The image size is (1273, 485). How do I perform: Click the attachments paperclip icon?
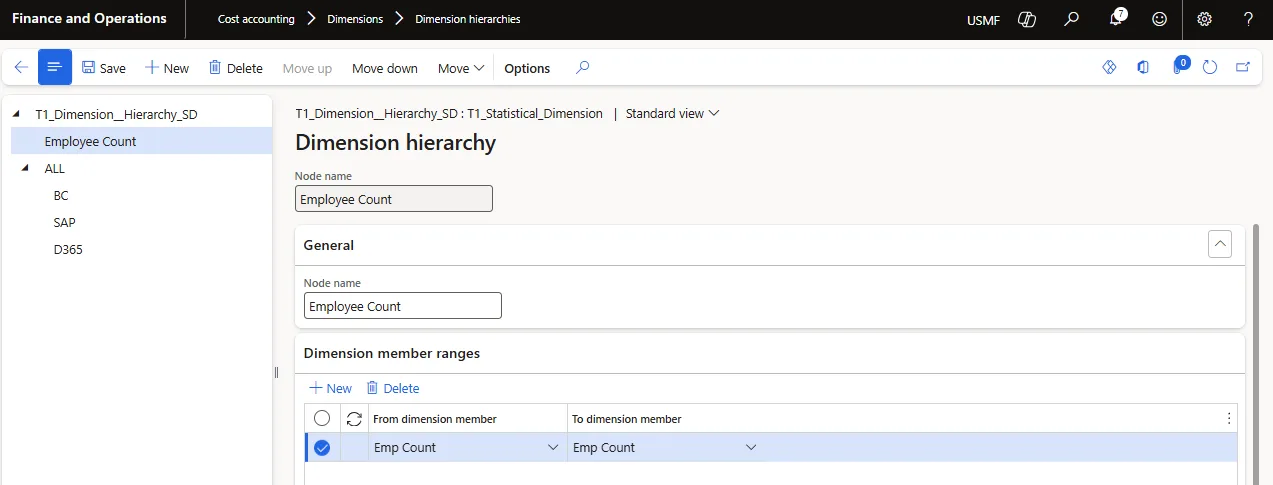pyautogui.click(x=1179, y=66)
